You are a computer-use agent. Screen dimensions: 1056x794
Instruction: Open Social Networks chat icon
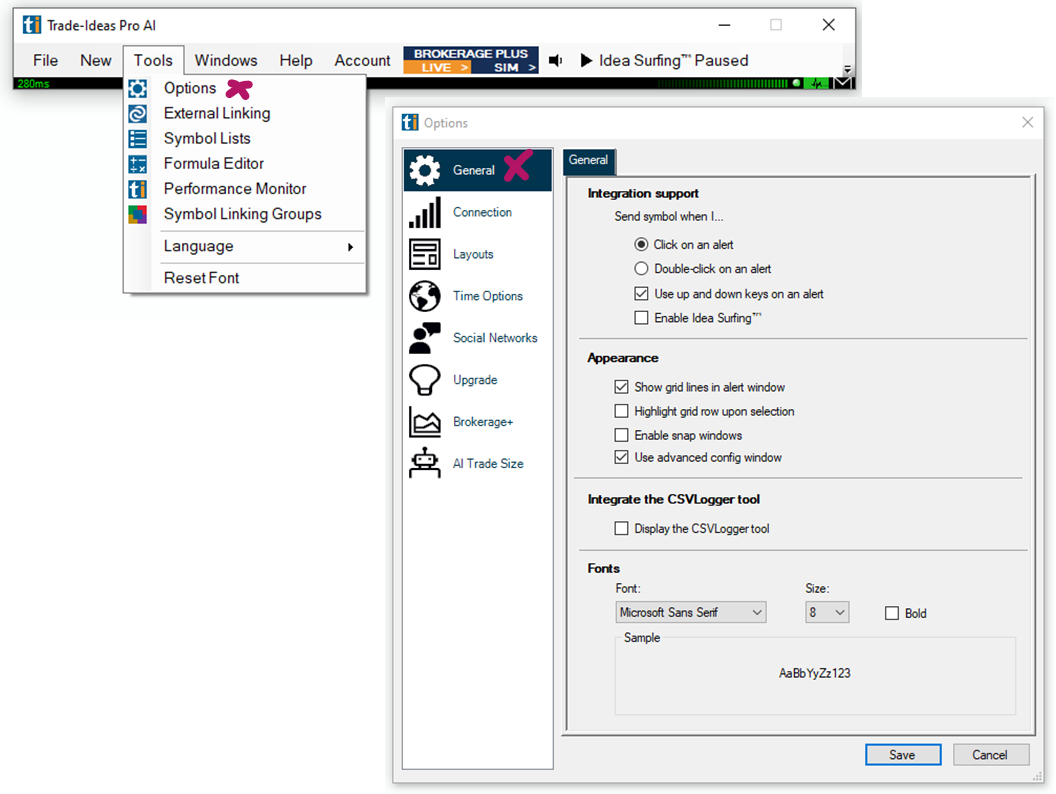pos(425,339)
